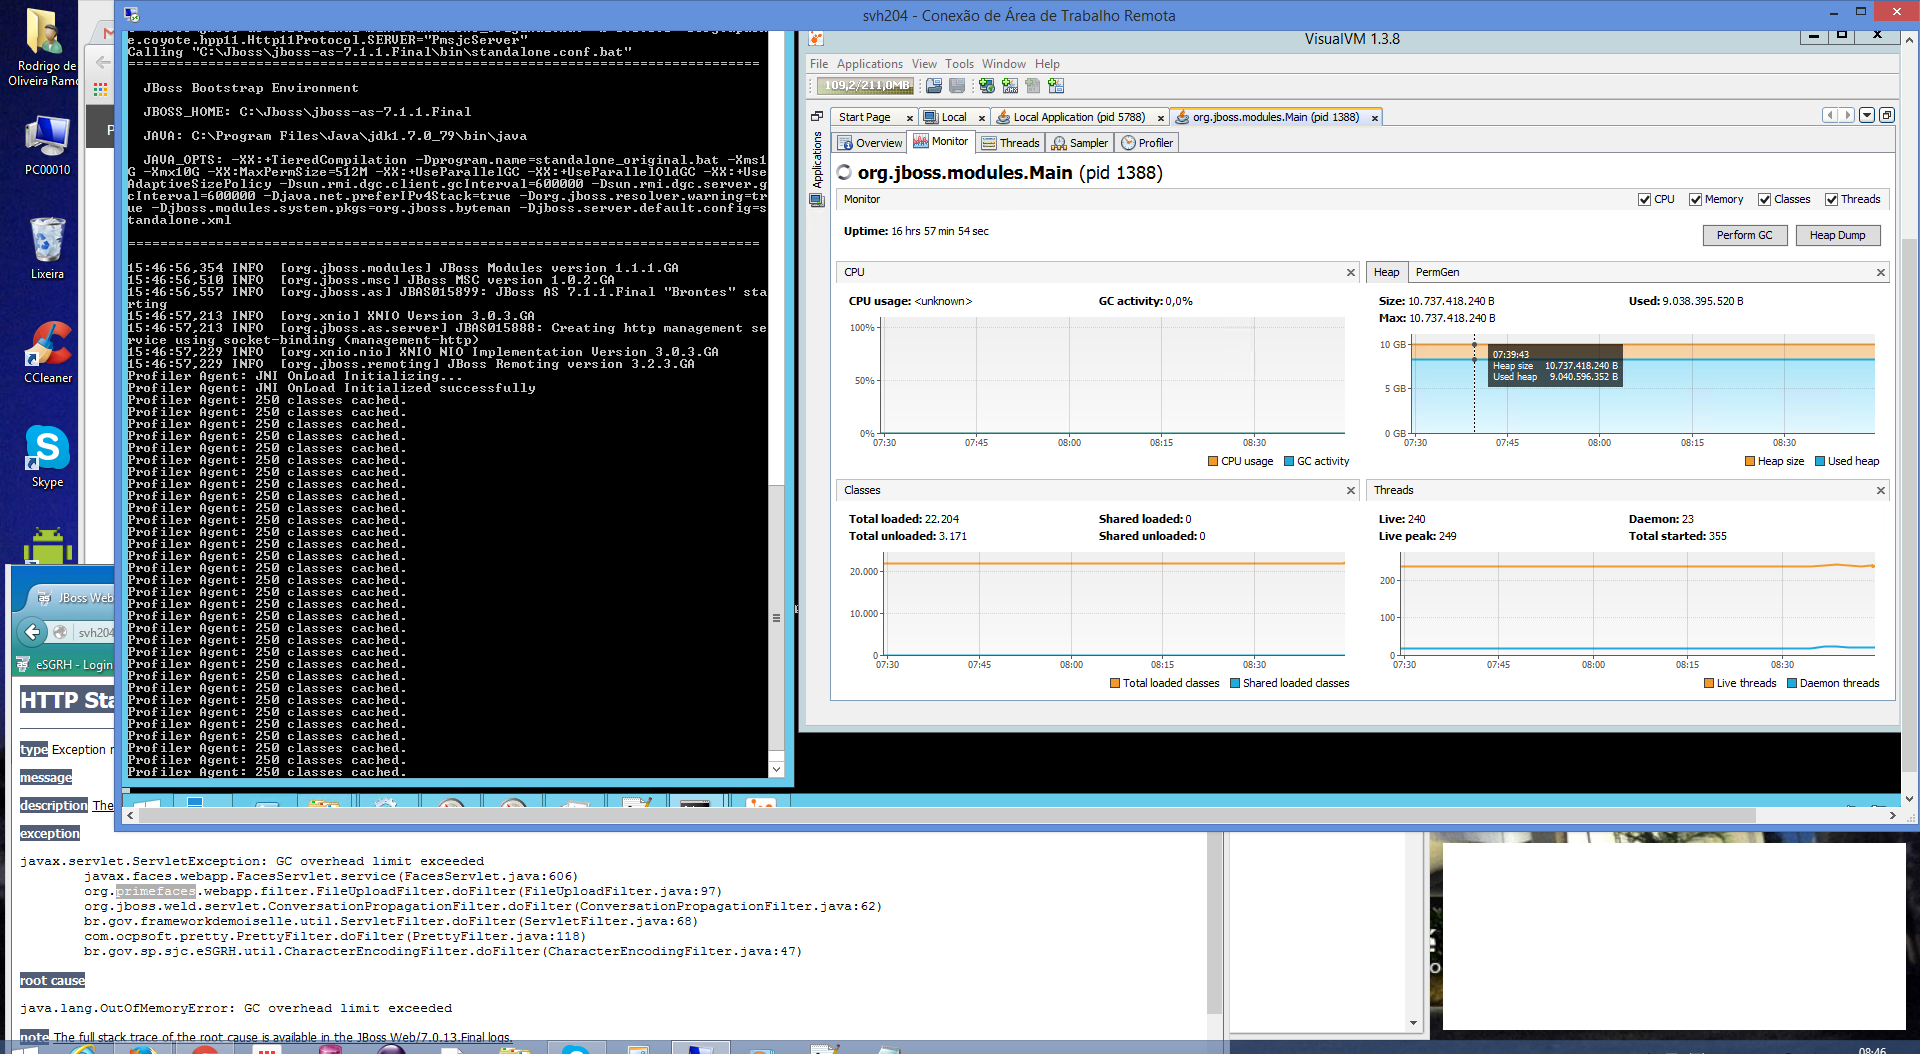Close the Local Application (pid 5788) tab
This screenshot has height=1054, width=1920.
click(x=1161, y=118)
